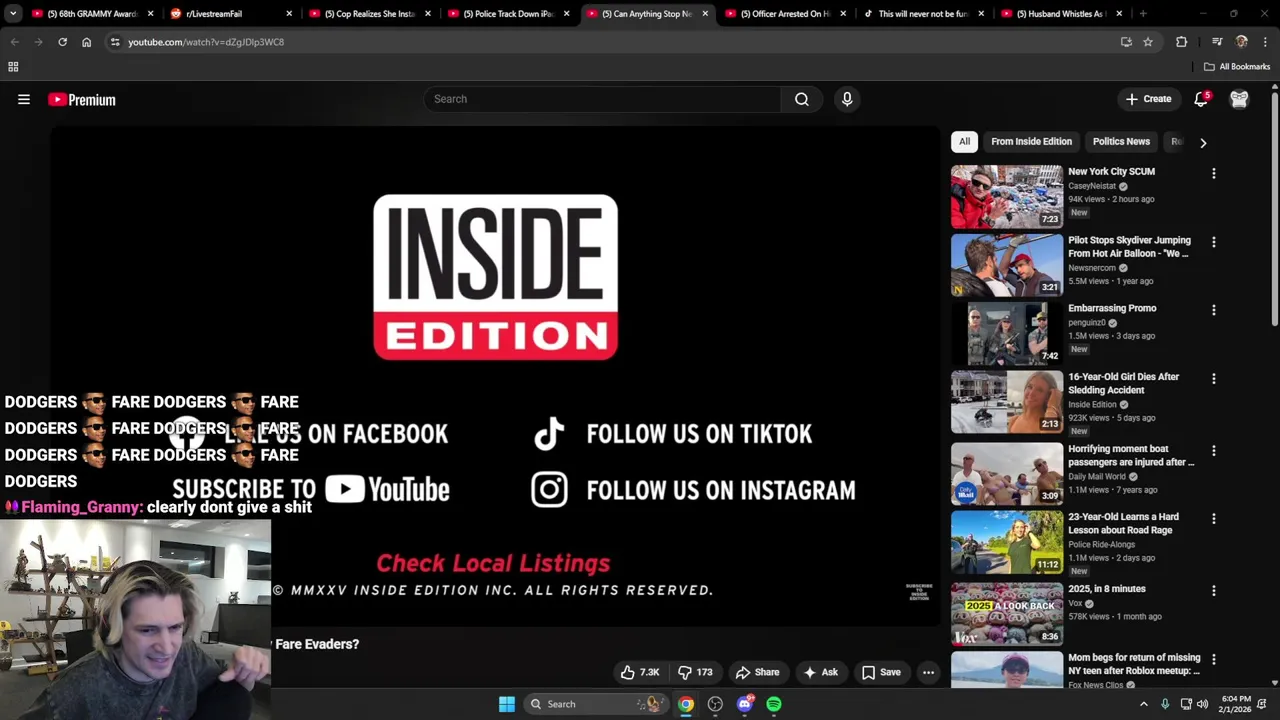
Task: Open new Chrome tab with plus
Action: [1143, 14]
